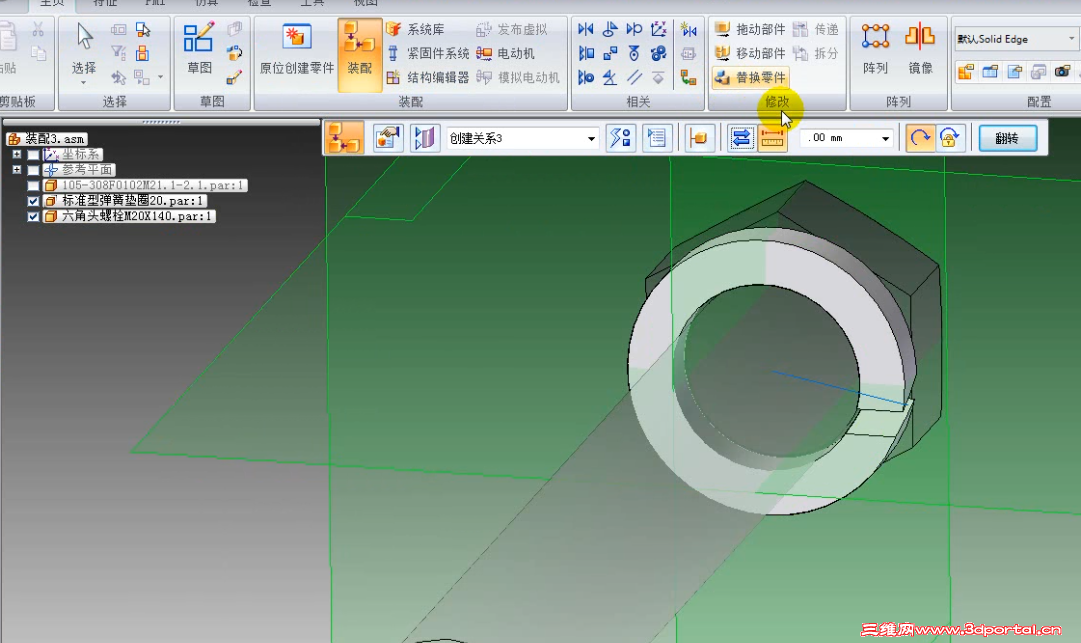Expand the 坐标系 coordinate systems node
Image resolution: width=1081 pixels, height=643 pixels.
[x=17, y=154]
